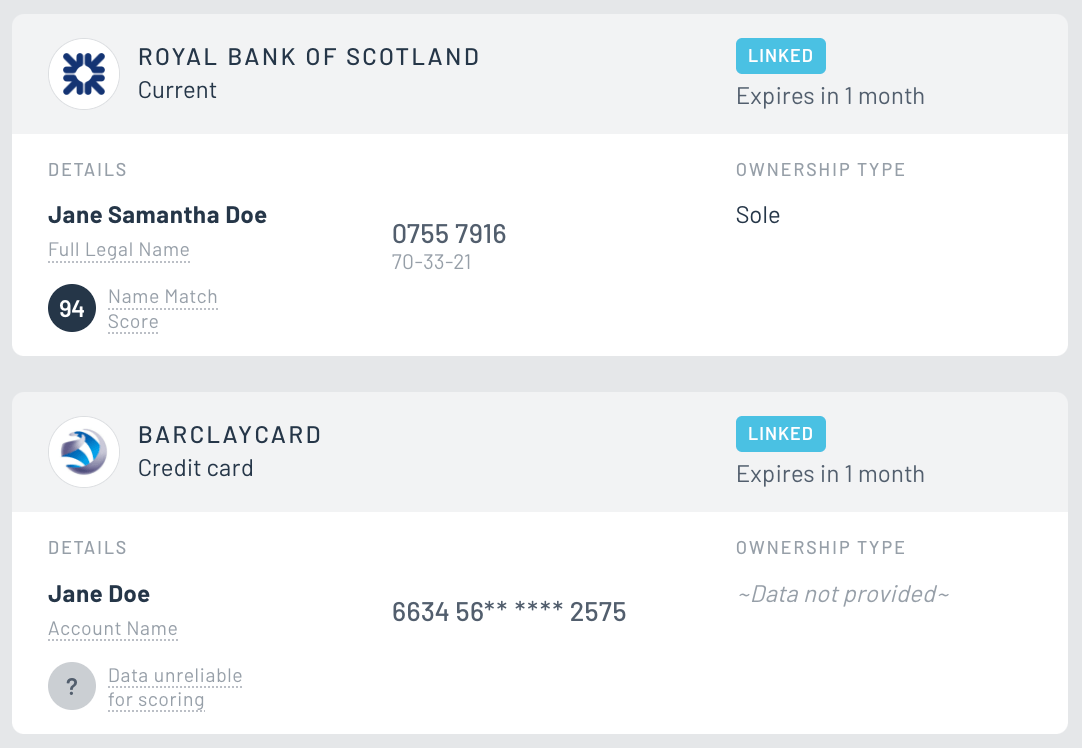Click the question mark unreliable data badge
Viewport: 1082px width, 748px height.
point(72,687)
